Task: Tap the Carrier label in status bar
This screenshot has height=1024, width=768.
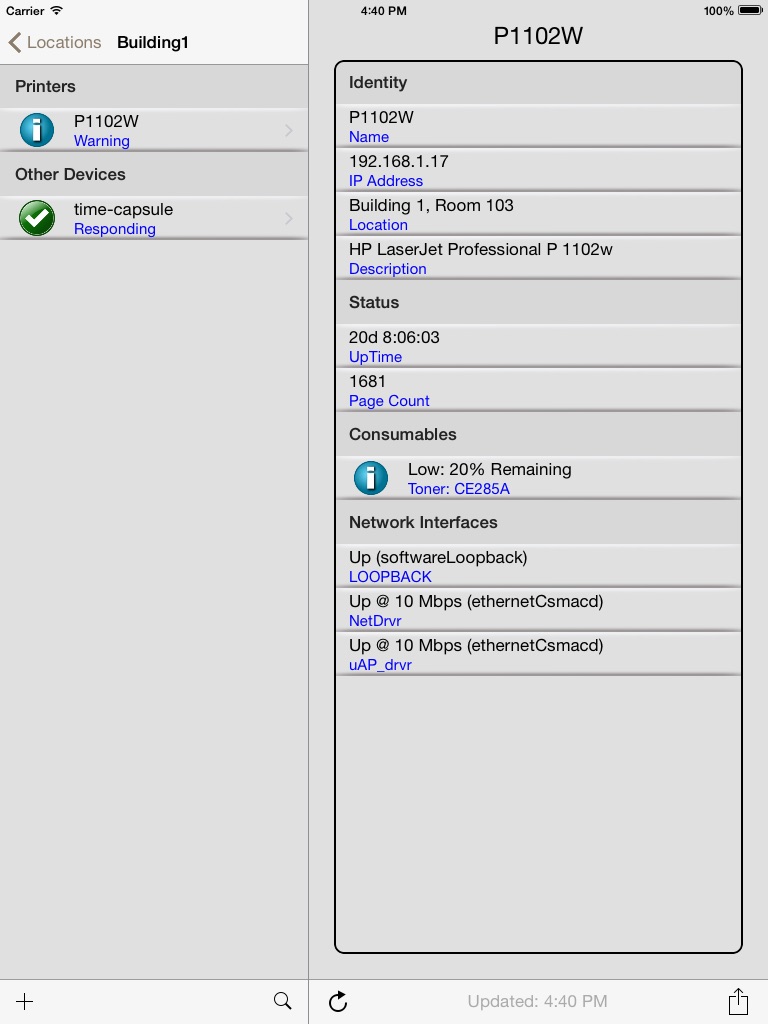Action: [25, 11]
